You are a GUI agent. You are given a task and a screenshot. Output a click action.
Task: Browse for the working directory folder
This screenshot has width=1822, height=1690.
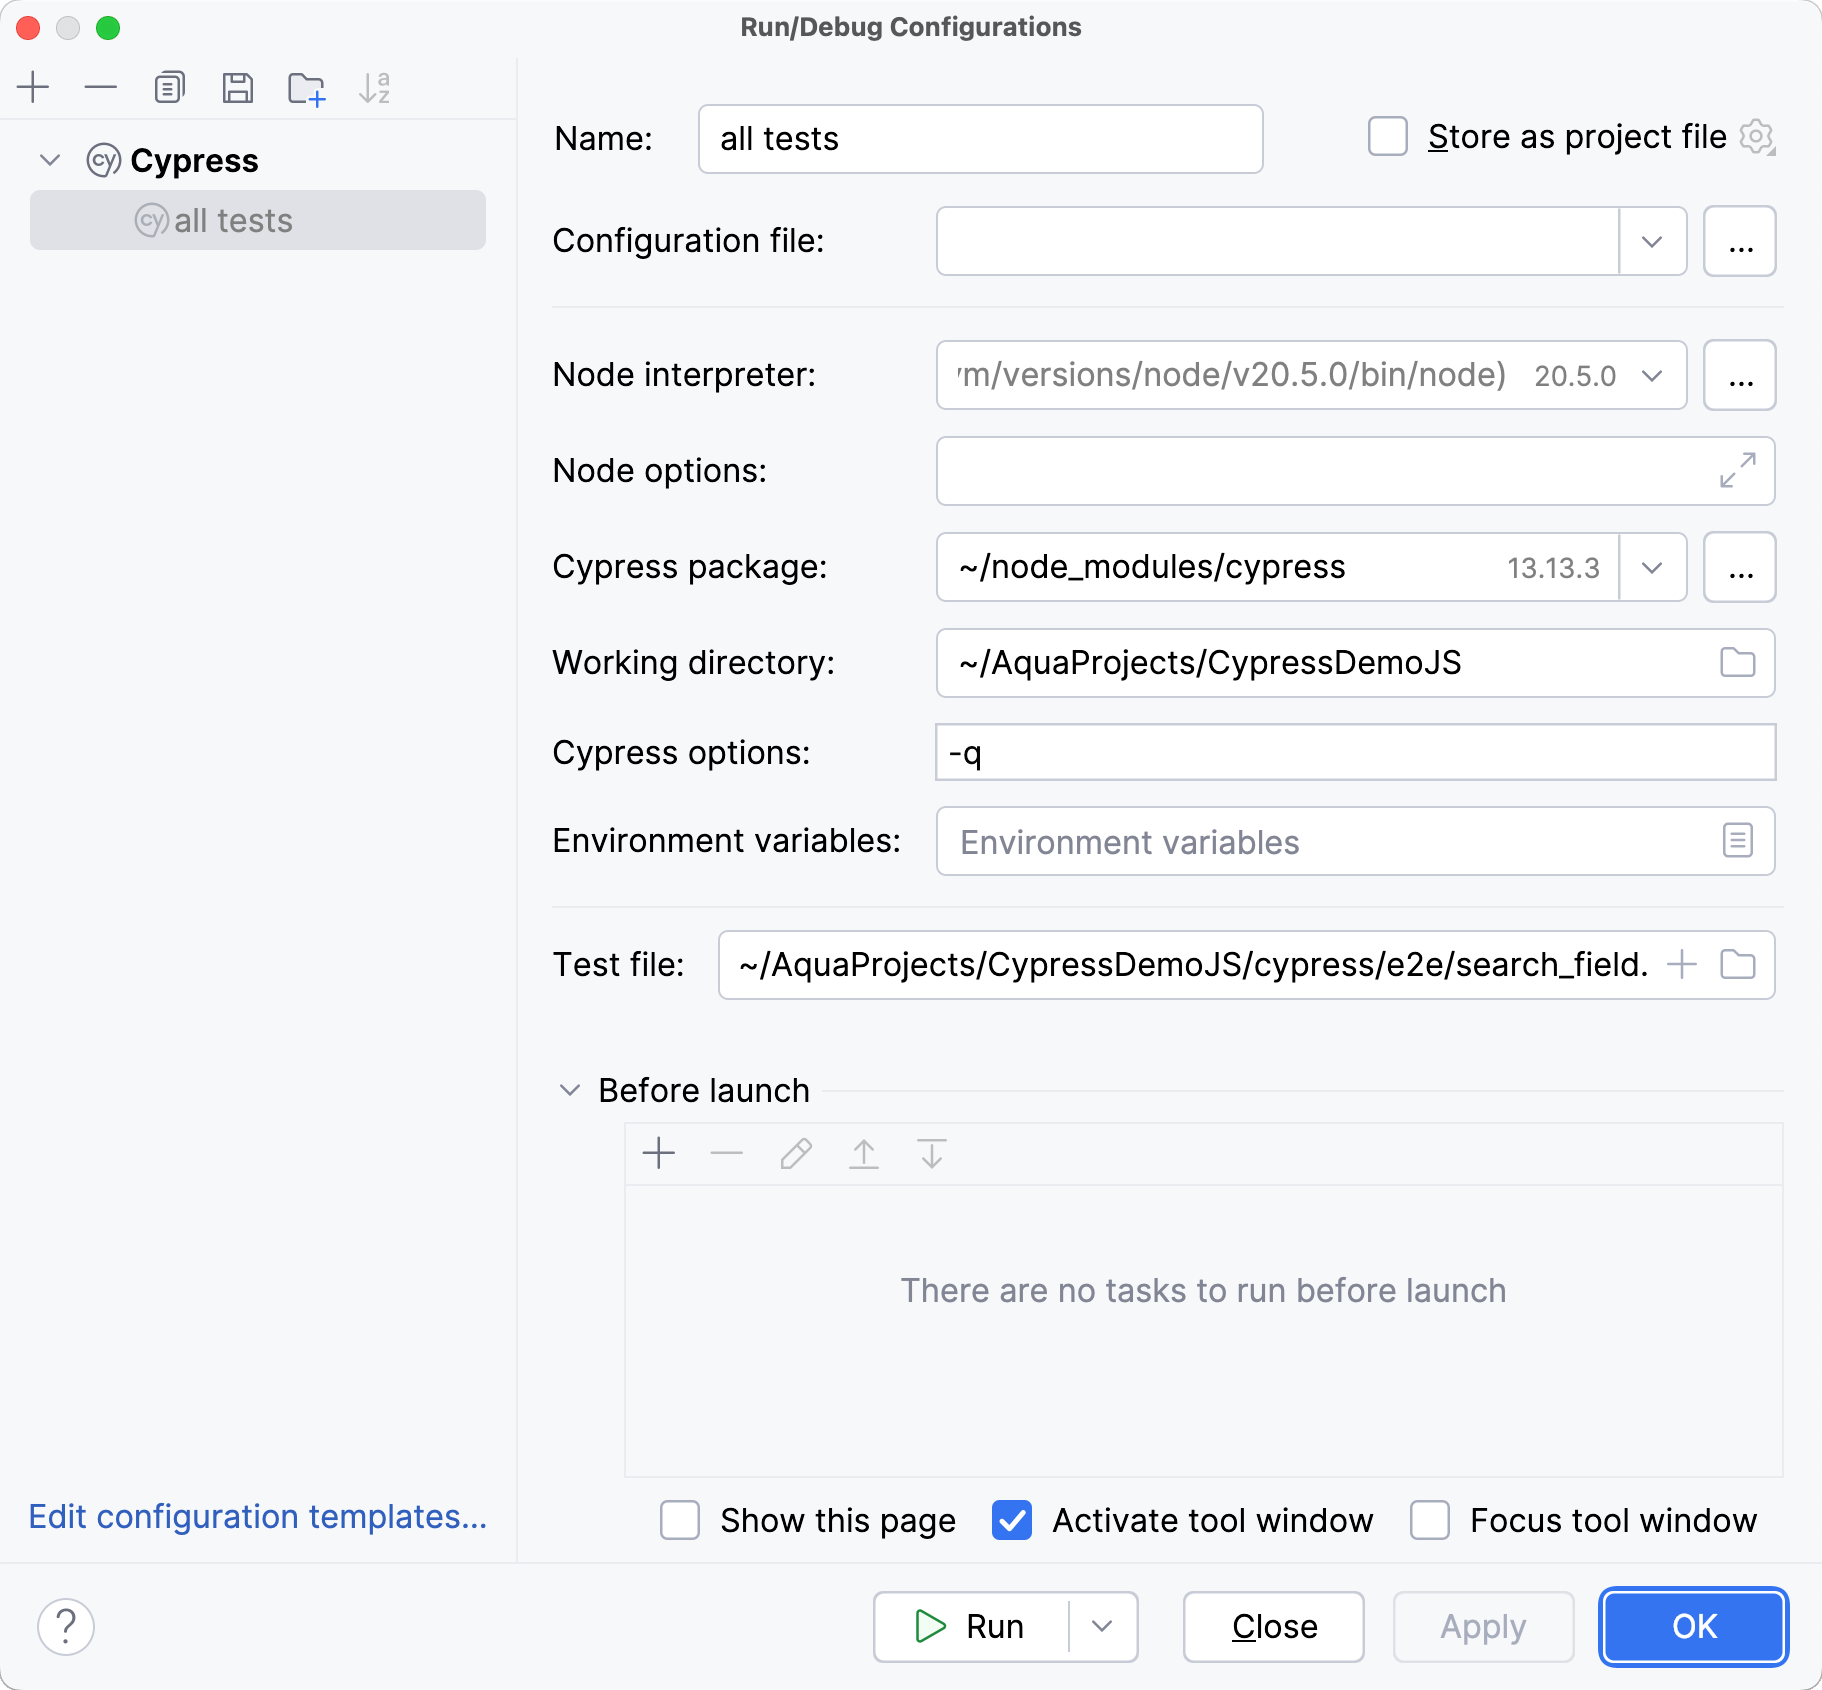coord(1737,662)
